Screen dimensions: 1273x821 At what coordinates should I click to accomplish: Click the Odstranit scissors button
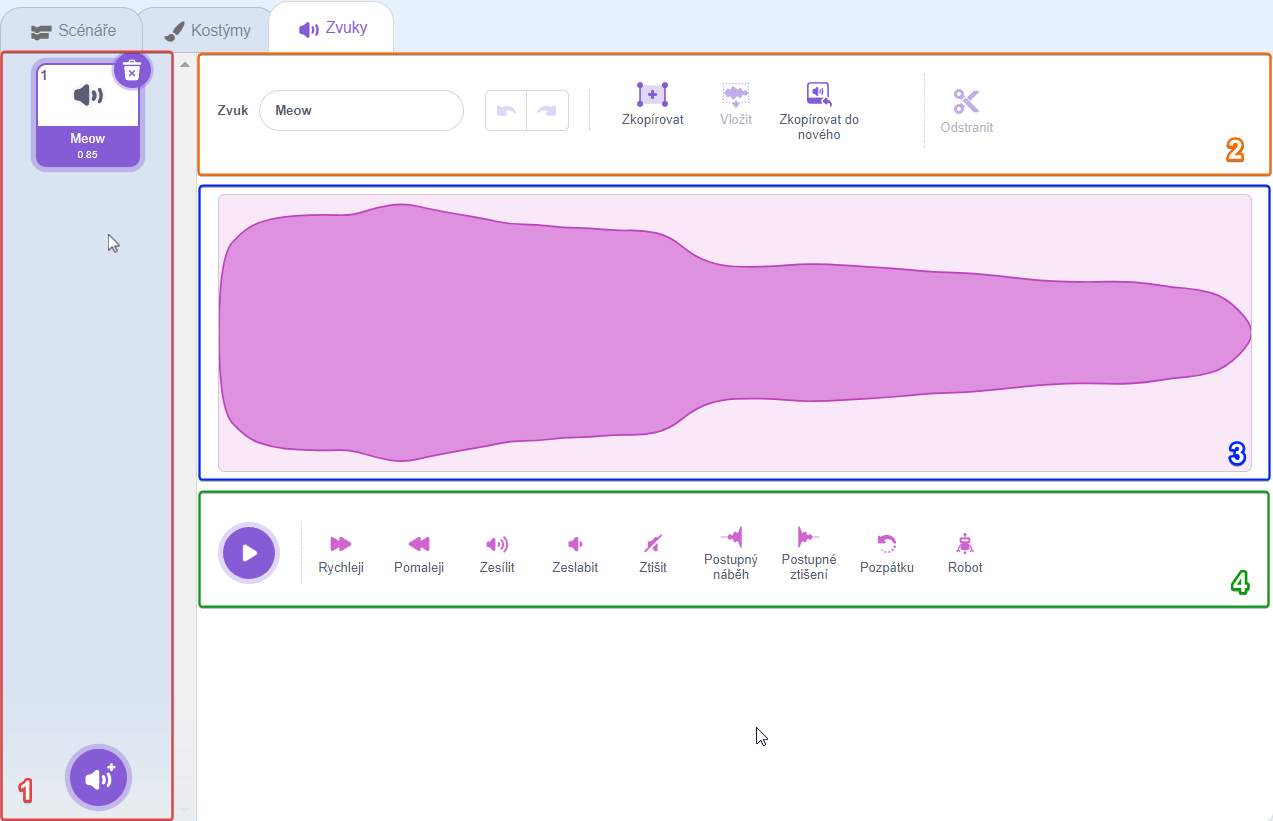[966, 102]
